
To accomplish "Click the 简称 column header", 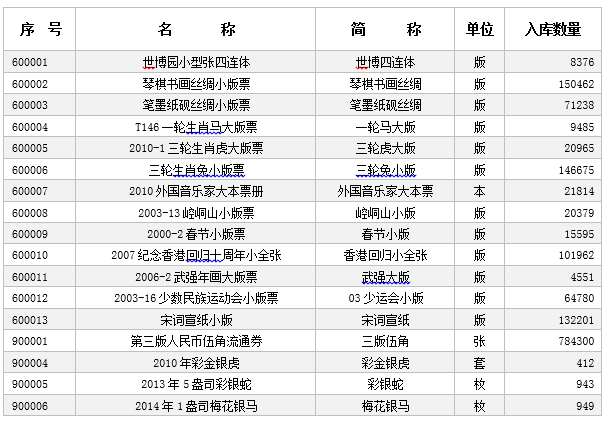I will click(385, 29).
